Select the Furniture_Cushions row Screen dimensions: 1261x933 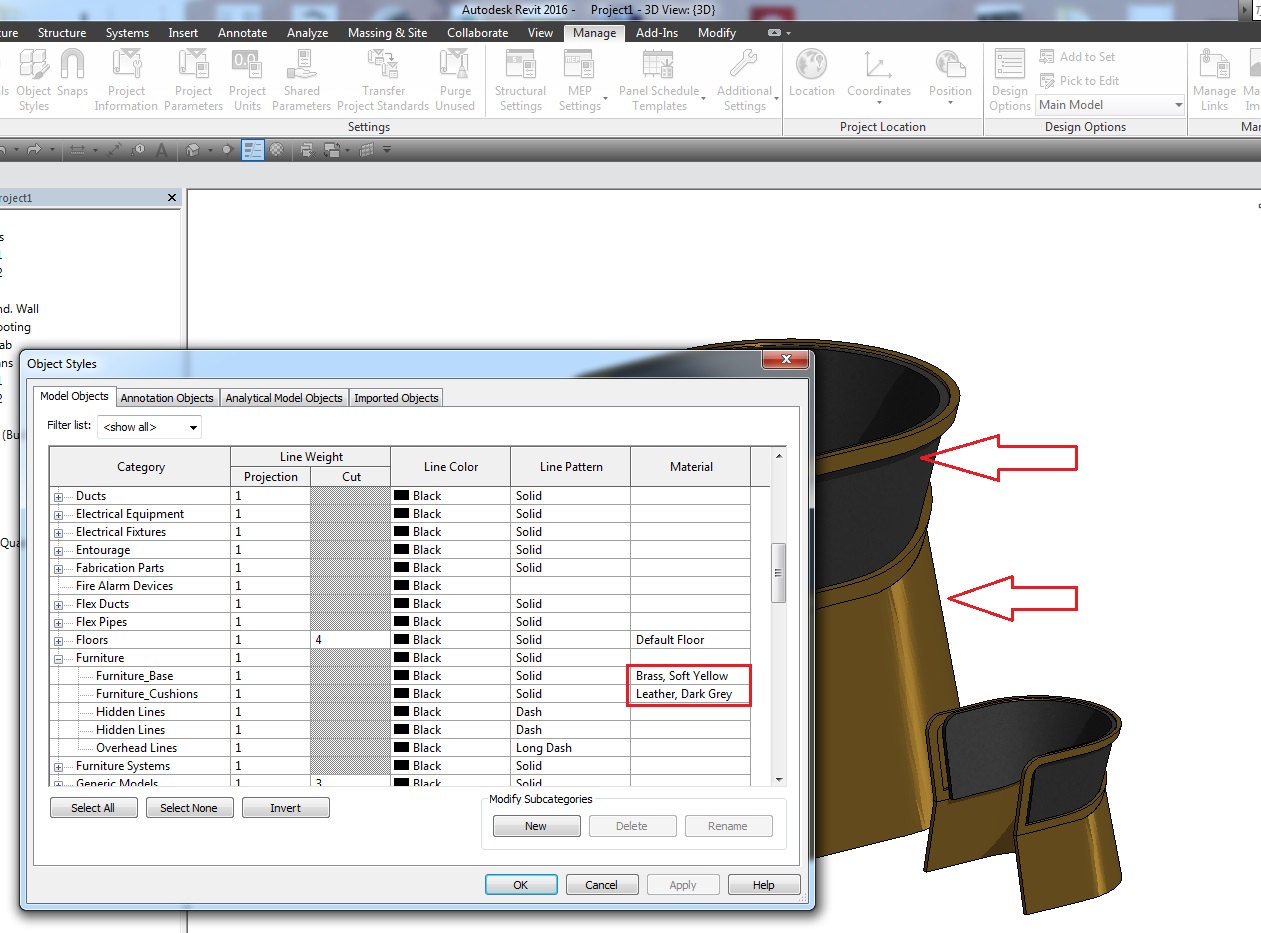tap(400, 694)
